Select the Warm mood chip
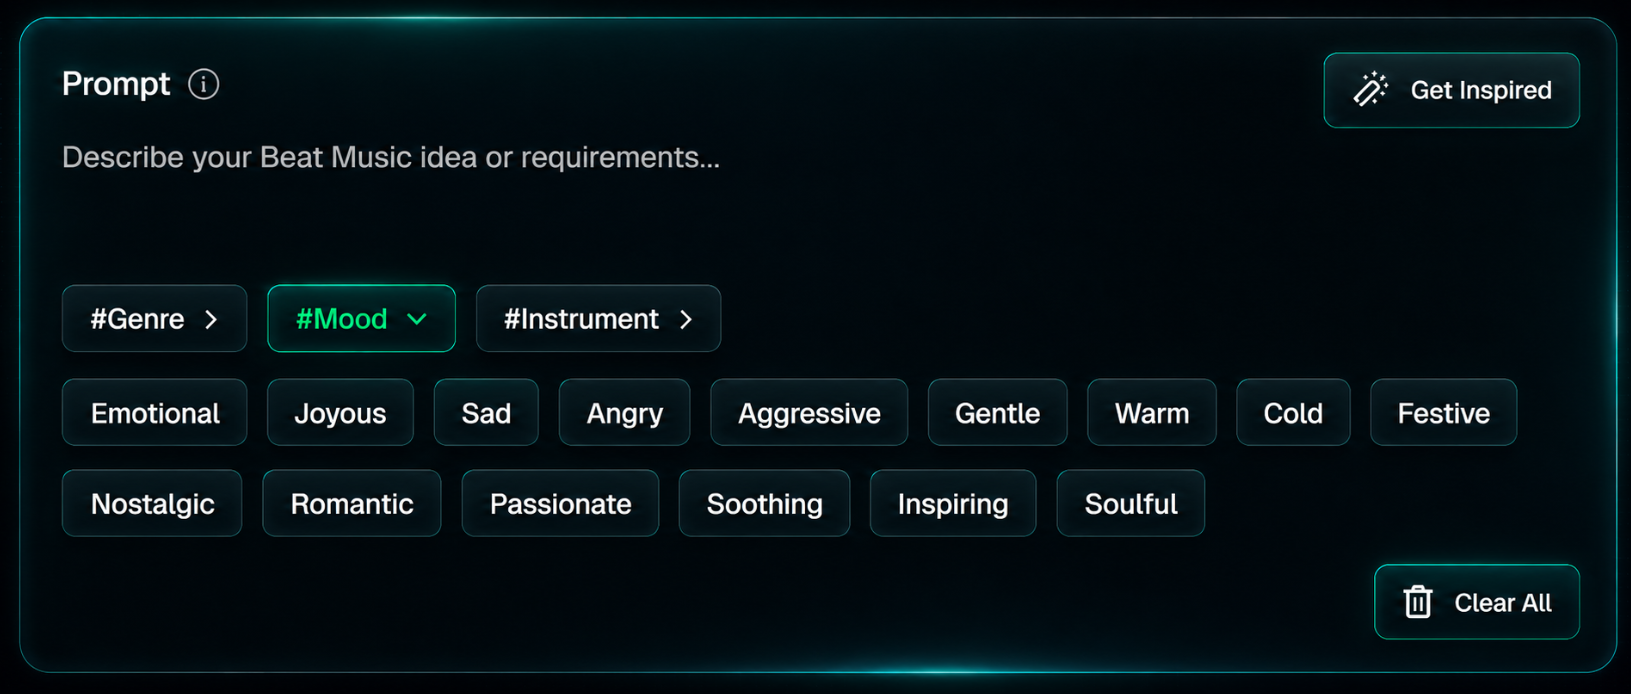The height and width of the screenshot is (694, 1631). 1152,413
